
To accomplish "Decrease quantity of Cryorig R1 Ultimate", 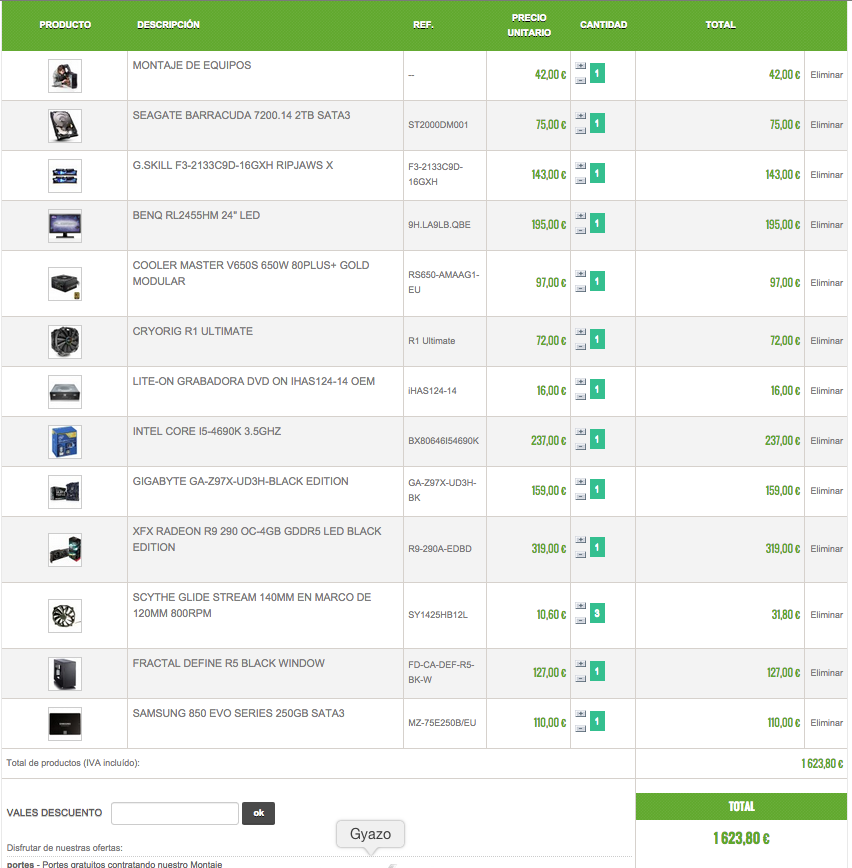I will 580,347.
